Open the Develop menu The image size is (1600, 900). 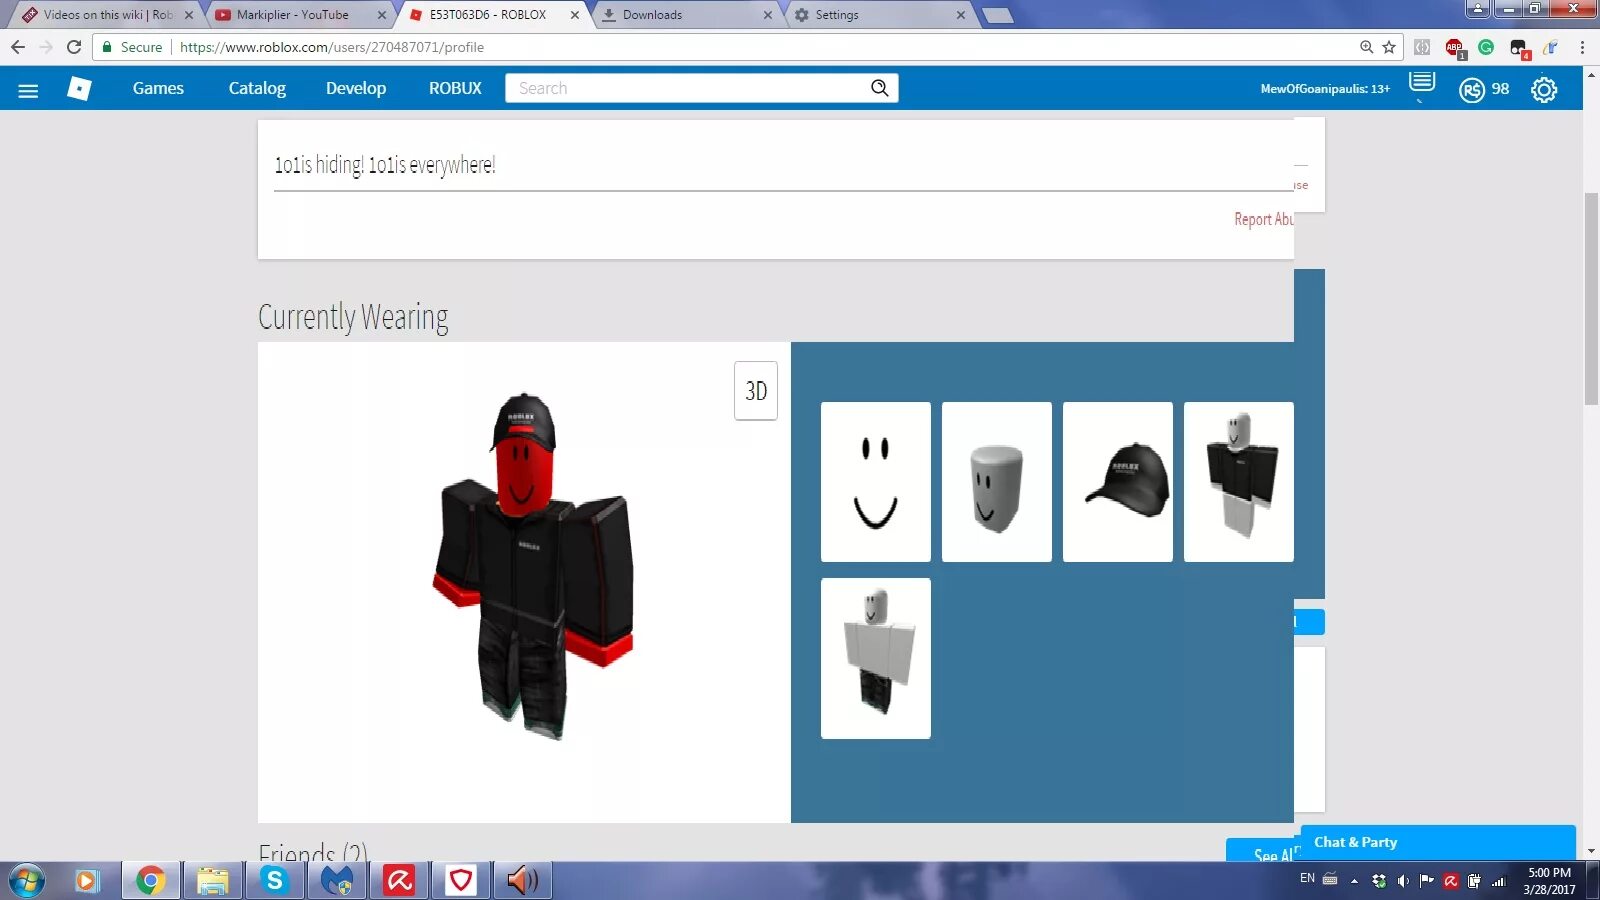click(356, 88)
